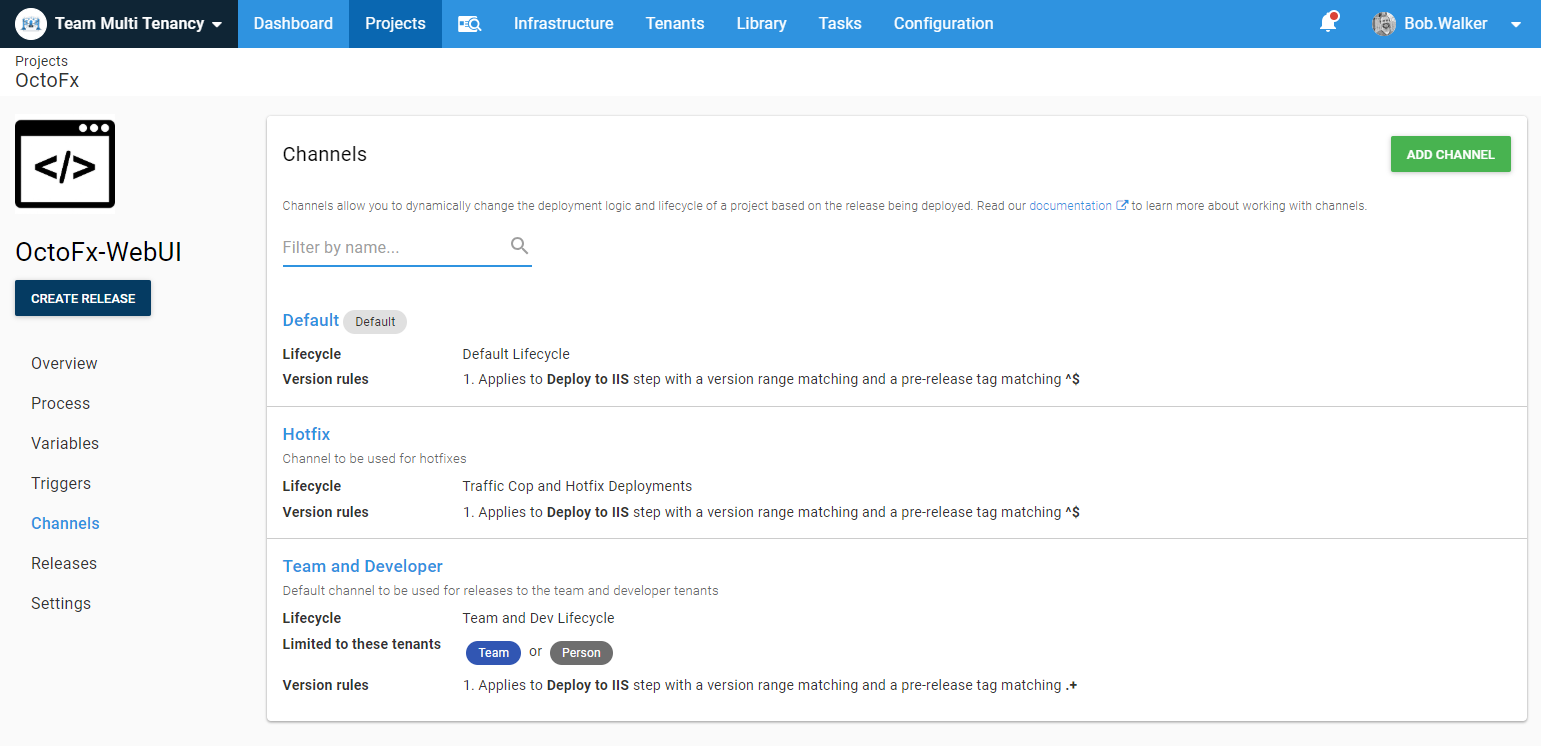
Task: Open the Bob.Walker user menu arrow
Action: click(1516, 24)
